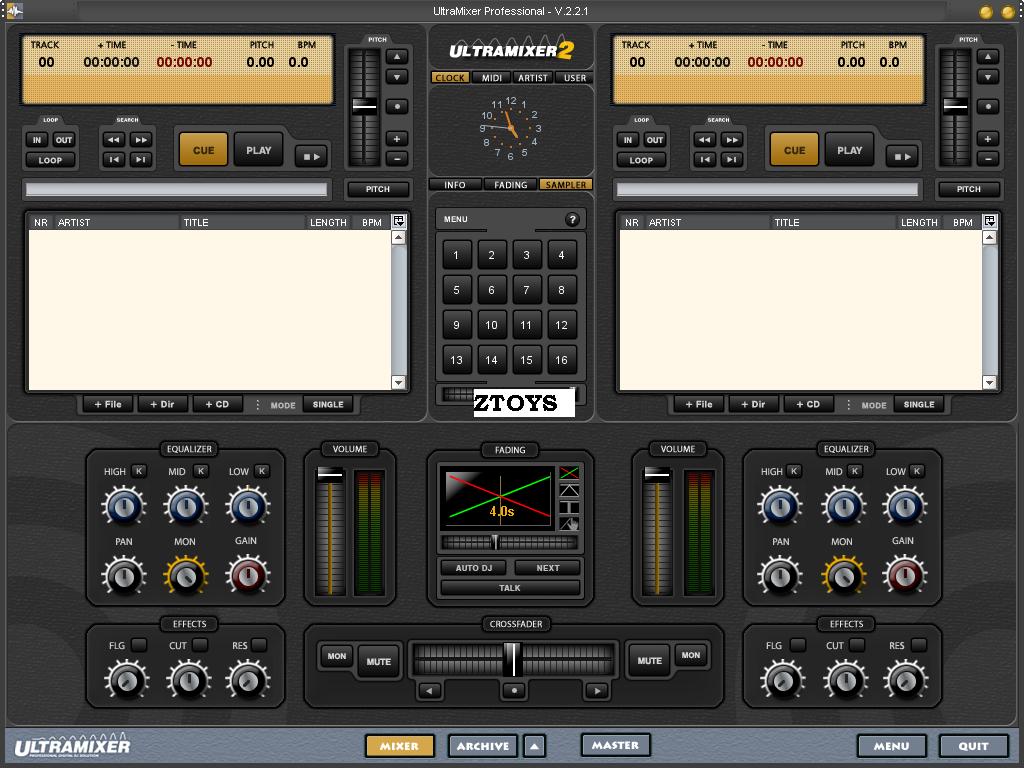1024x768 pixels.
Task: Click the left deck pitch minus button
Action: 397,158
